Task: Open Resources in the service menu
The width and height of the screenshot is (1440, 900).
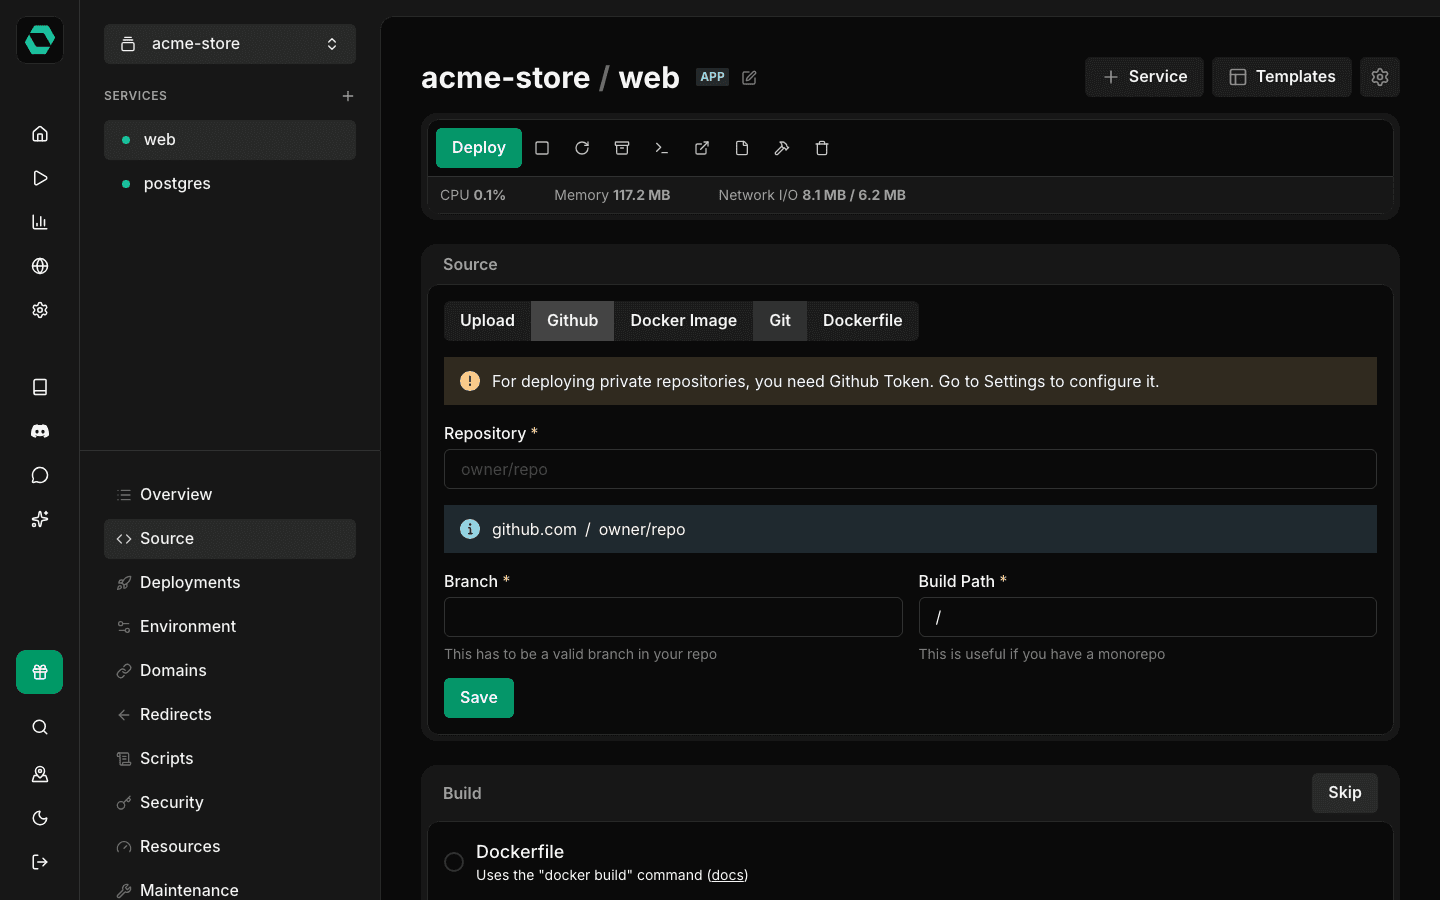Action: click(230, 847)
